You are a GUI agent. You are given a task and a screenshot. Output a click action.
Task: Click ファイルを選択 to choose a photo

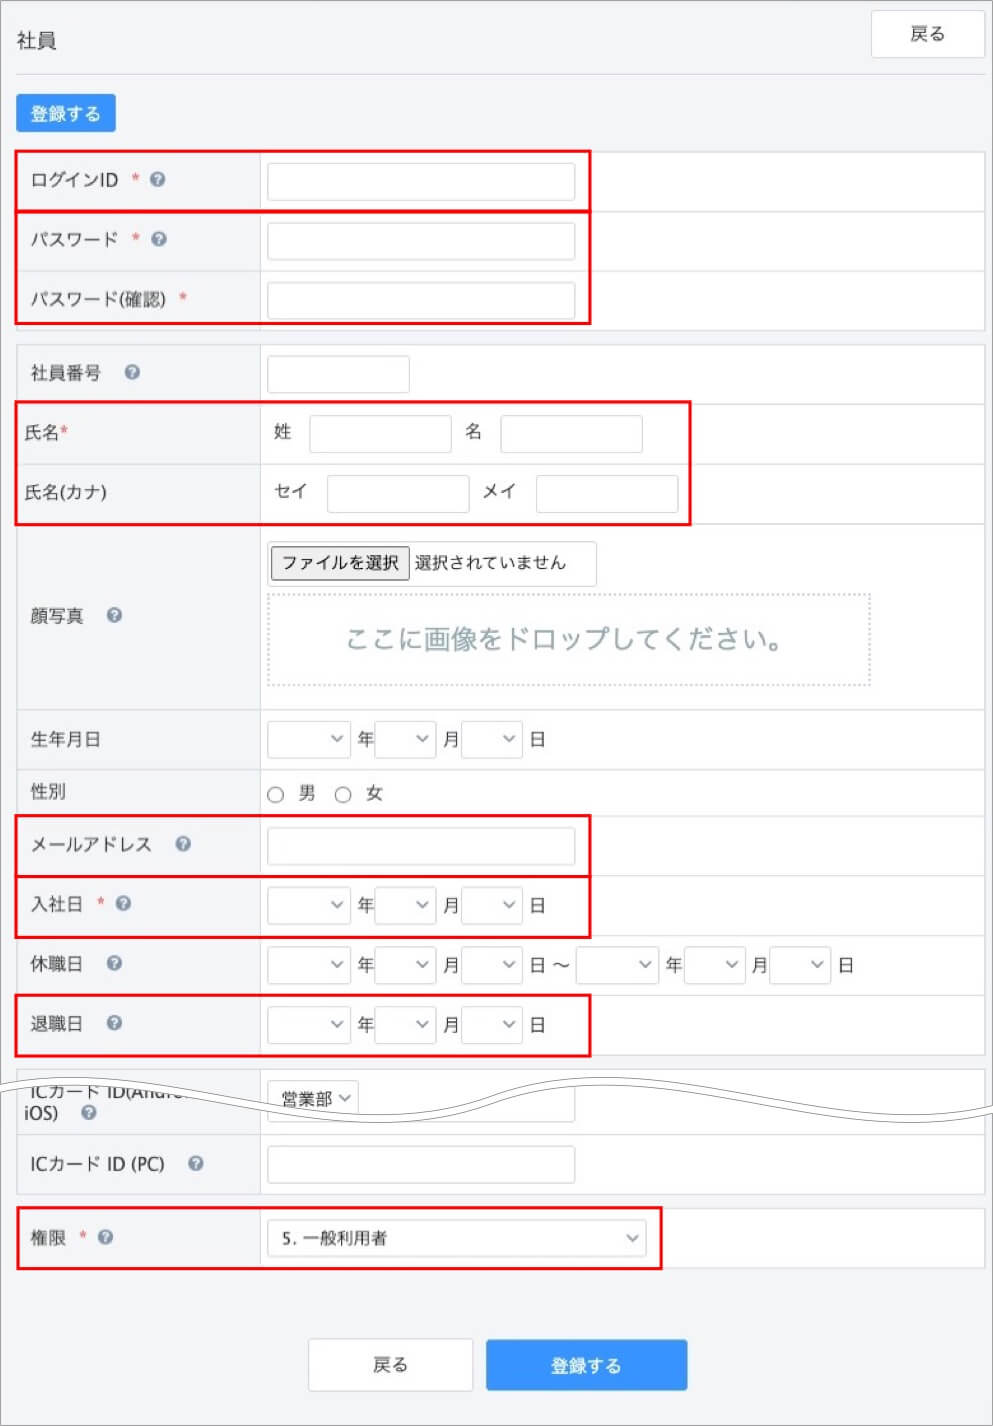tap(340, 563)
